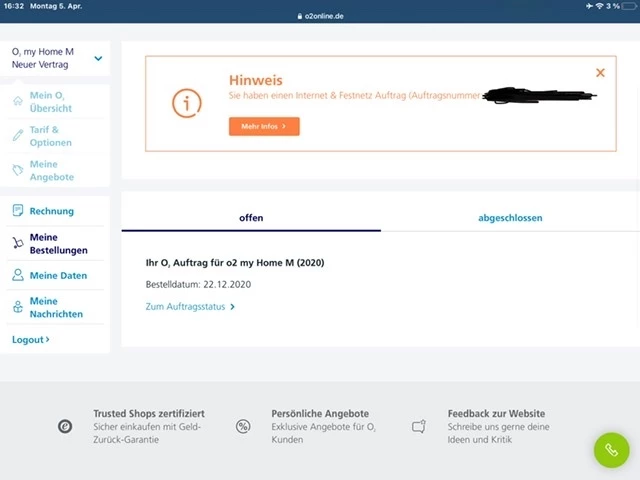Open Mein O2 Übersicht menu entry
Screen dimensions: 640x480
pos(56,102)
